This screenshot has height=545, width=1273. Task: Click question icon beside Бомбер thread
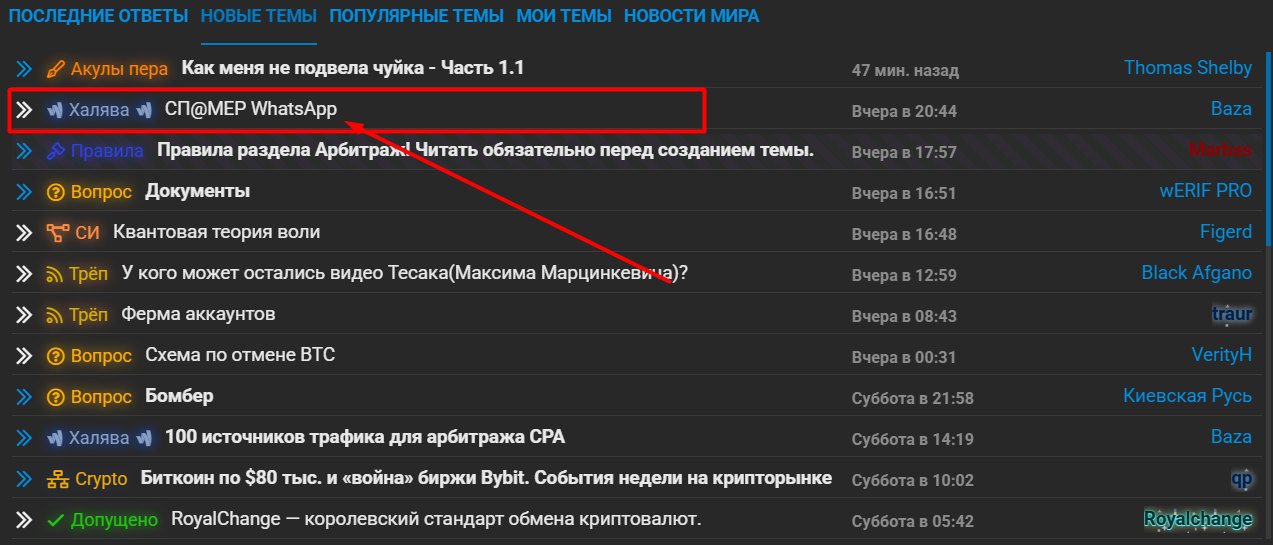56,398
